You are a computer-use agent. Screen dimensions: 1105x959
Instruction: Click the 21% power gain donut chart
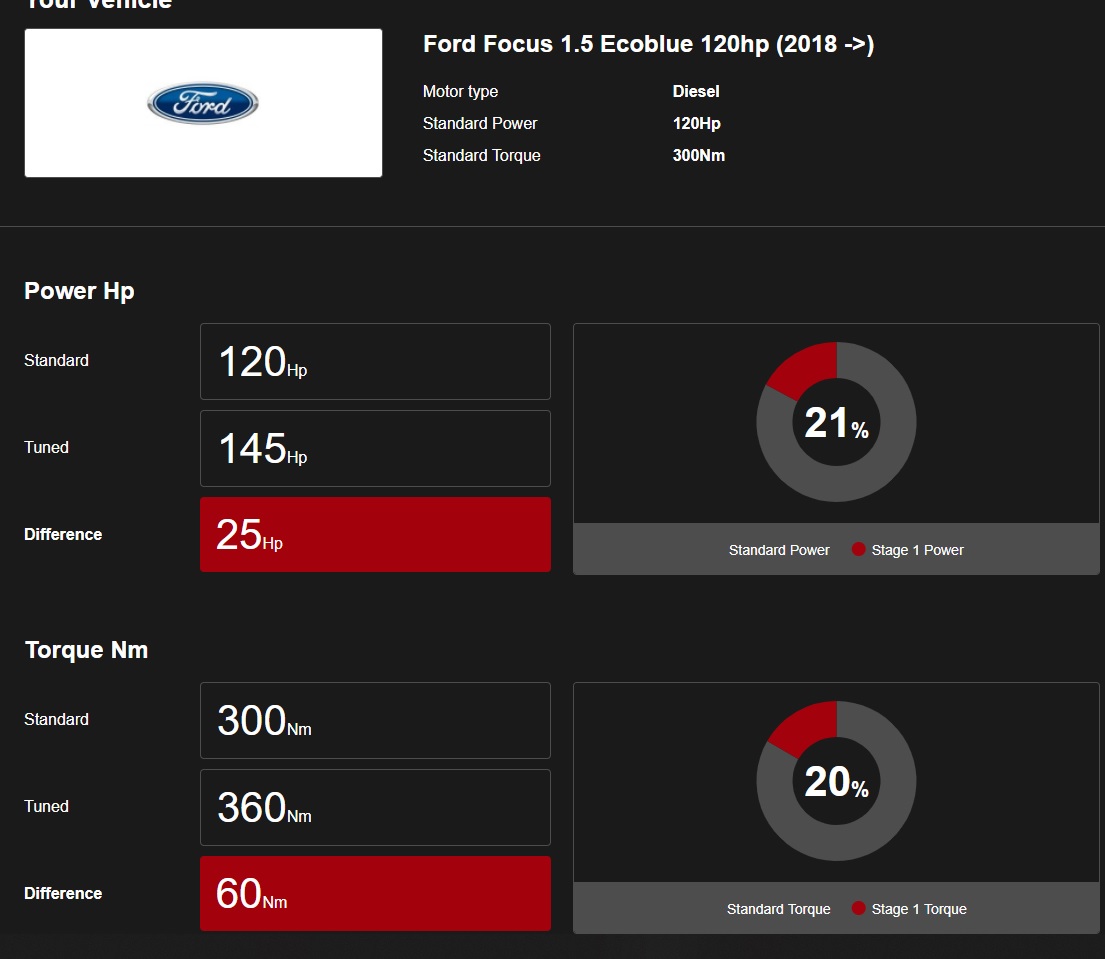pos(836,422)
